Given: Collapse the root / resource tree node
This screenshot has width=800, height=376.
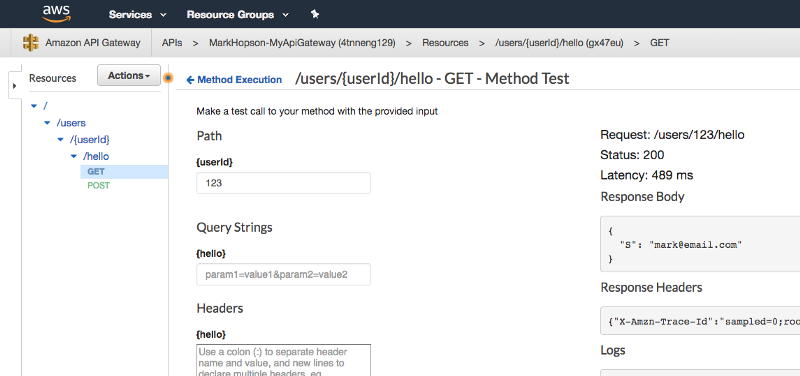Looking at the screenshot, I should pyautogui.click(x=34, y=106).
